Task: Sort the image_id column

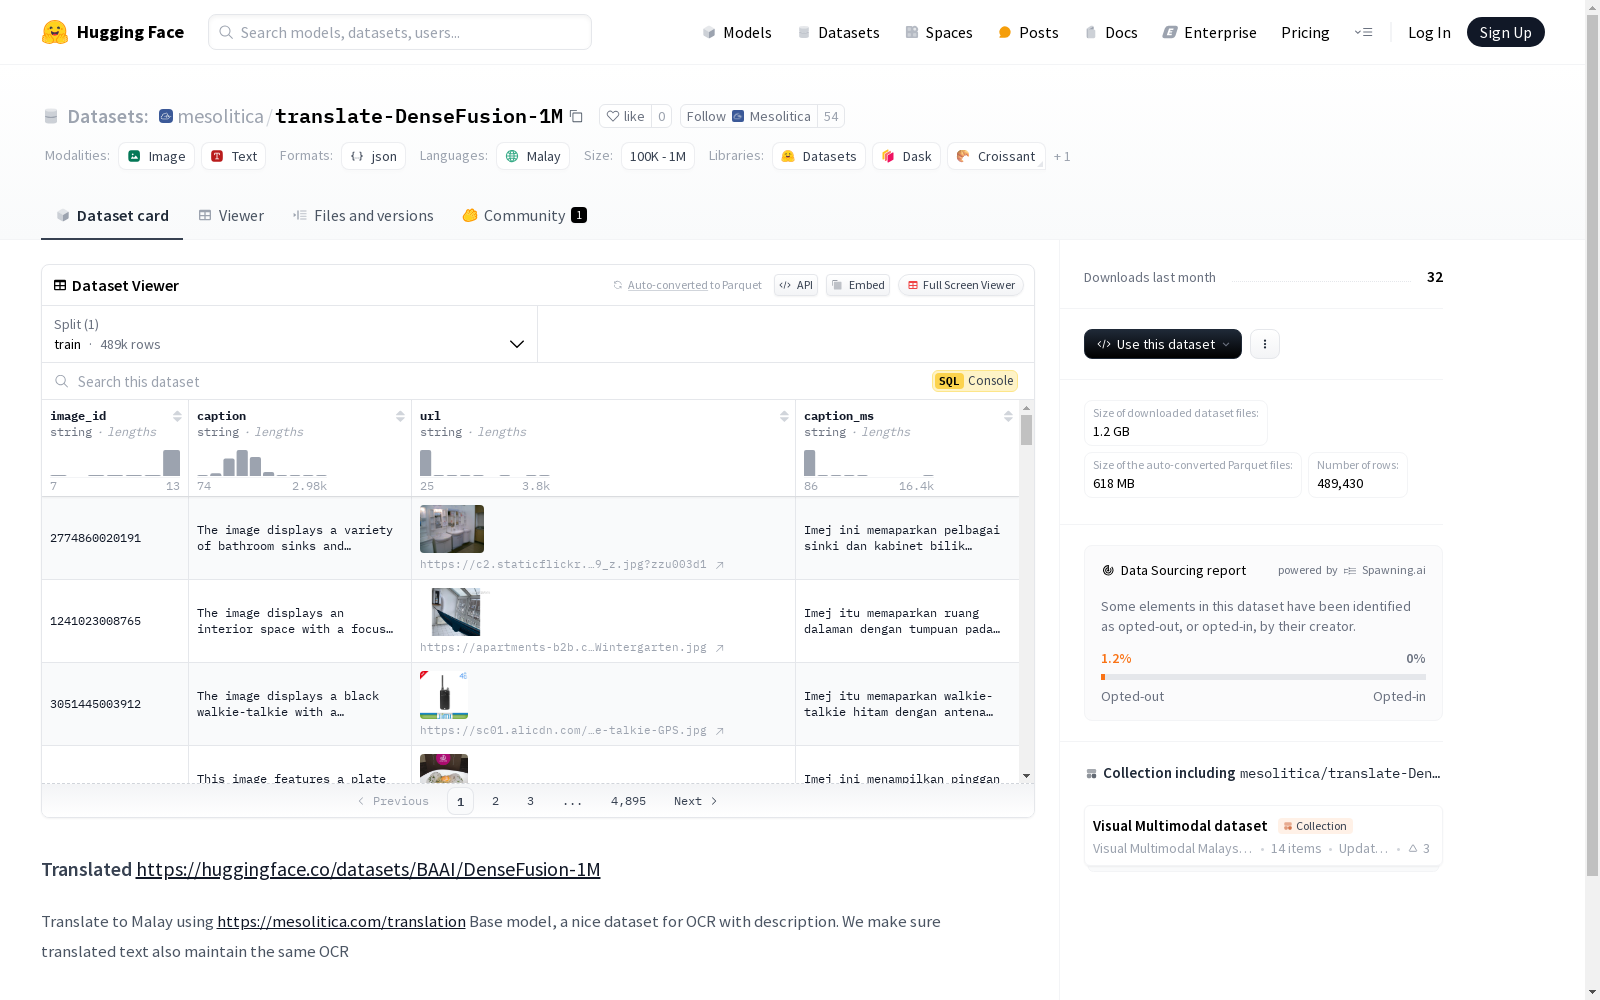Action: 177,416
